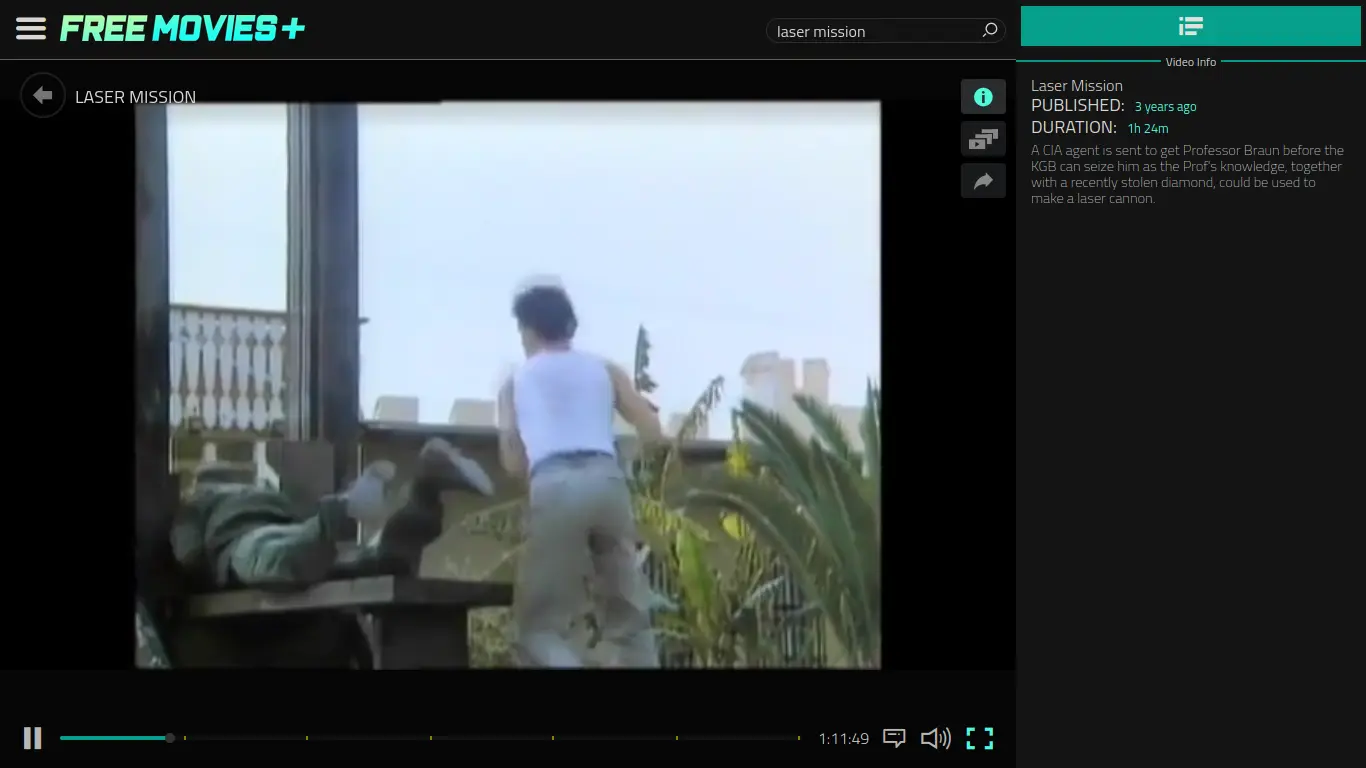This screenshot has height=768, width=1366.
Task: Show related videos with the stacked screens icon
Action: (983, 139)
